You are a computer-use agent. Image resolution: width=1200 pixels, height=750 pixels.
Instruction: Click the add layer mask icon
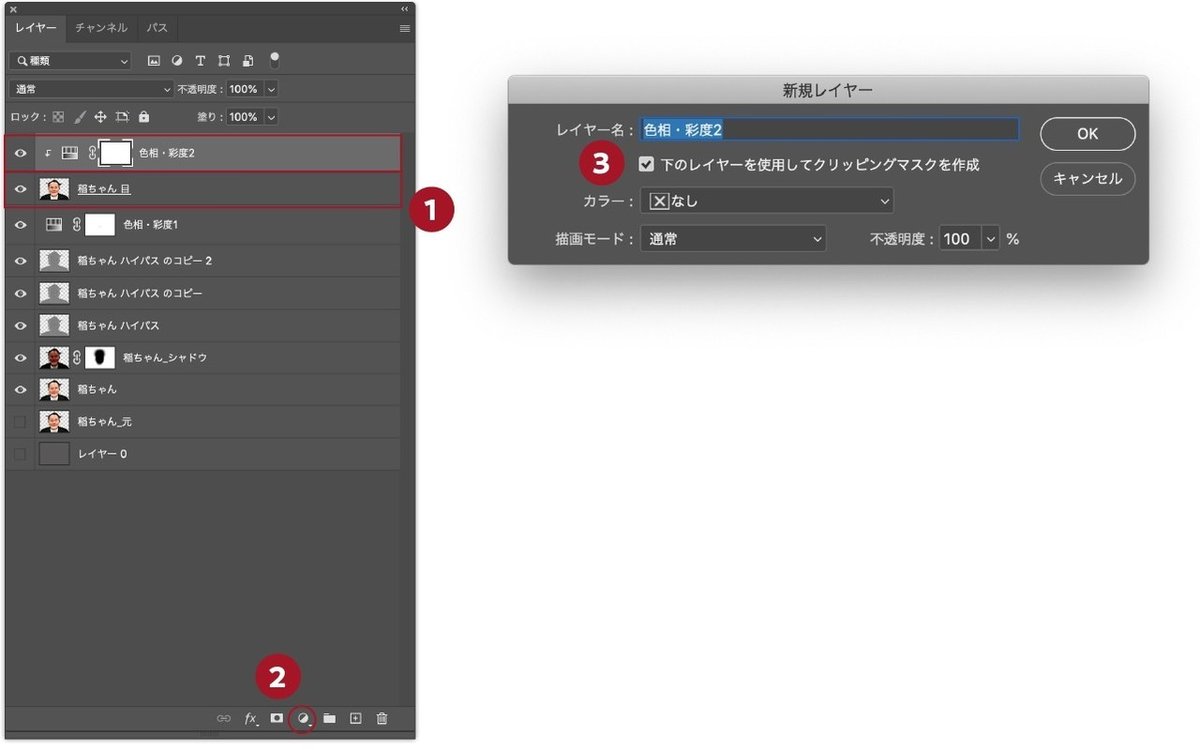click(x=276, y=718)
